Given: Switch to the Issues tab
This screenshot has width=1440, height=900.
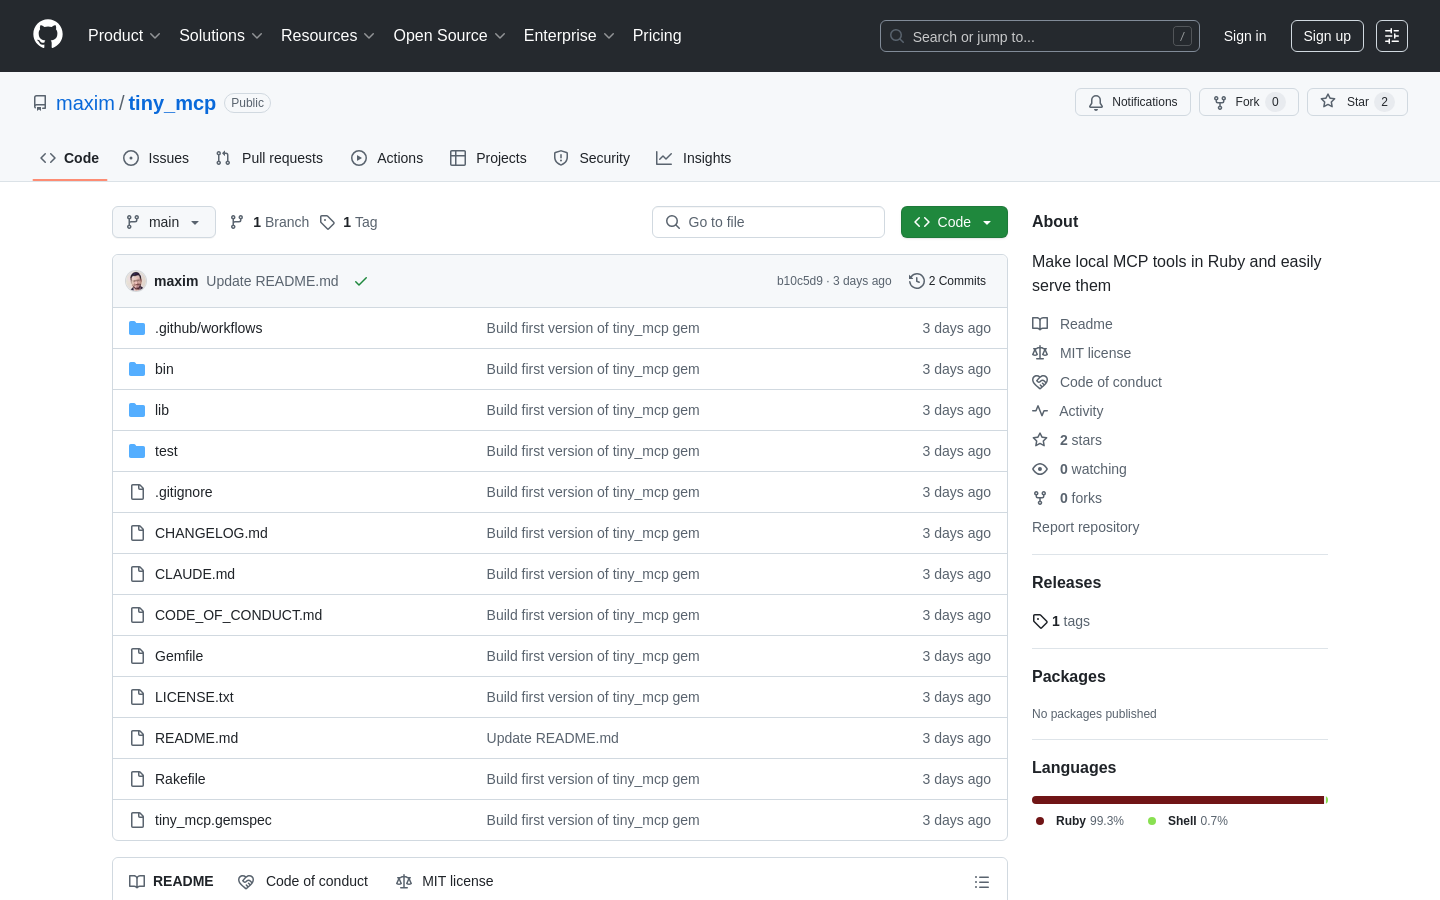Looking at the screenshot, I should tap(156, 158).
